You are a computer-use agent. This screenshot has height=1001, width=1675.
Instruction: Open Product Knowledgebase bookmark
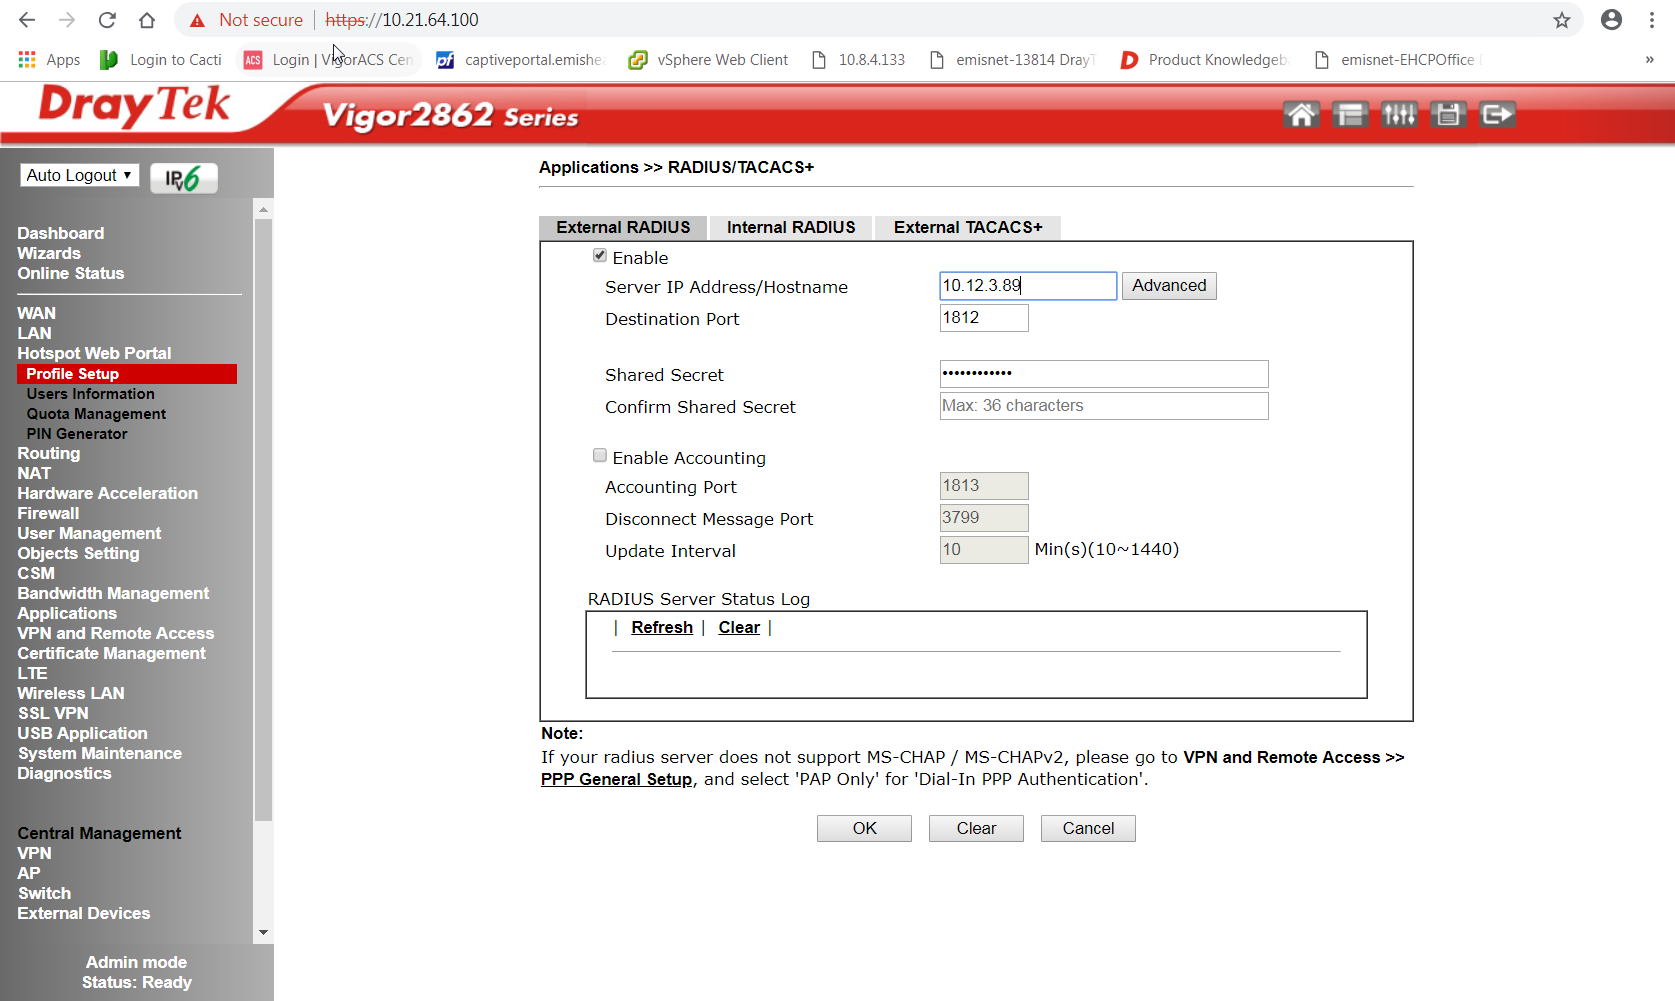point(1204,60)
